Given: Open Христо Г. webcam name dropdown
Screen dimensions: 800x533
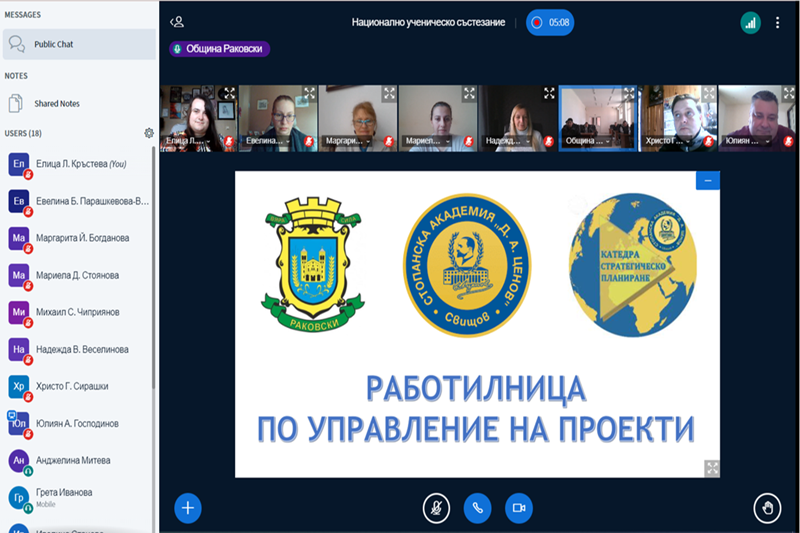Looking at the screenshot, I should click(668, 141).
